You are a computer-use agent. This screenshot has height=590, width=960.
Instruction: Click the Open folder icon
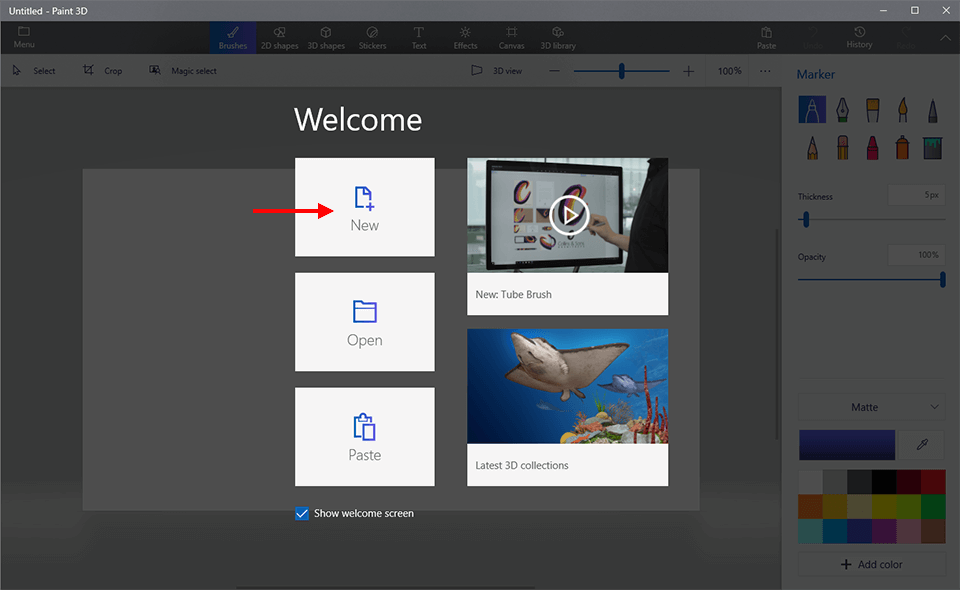tap(364, 312)
